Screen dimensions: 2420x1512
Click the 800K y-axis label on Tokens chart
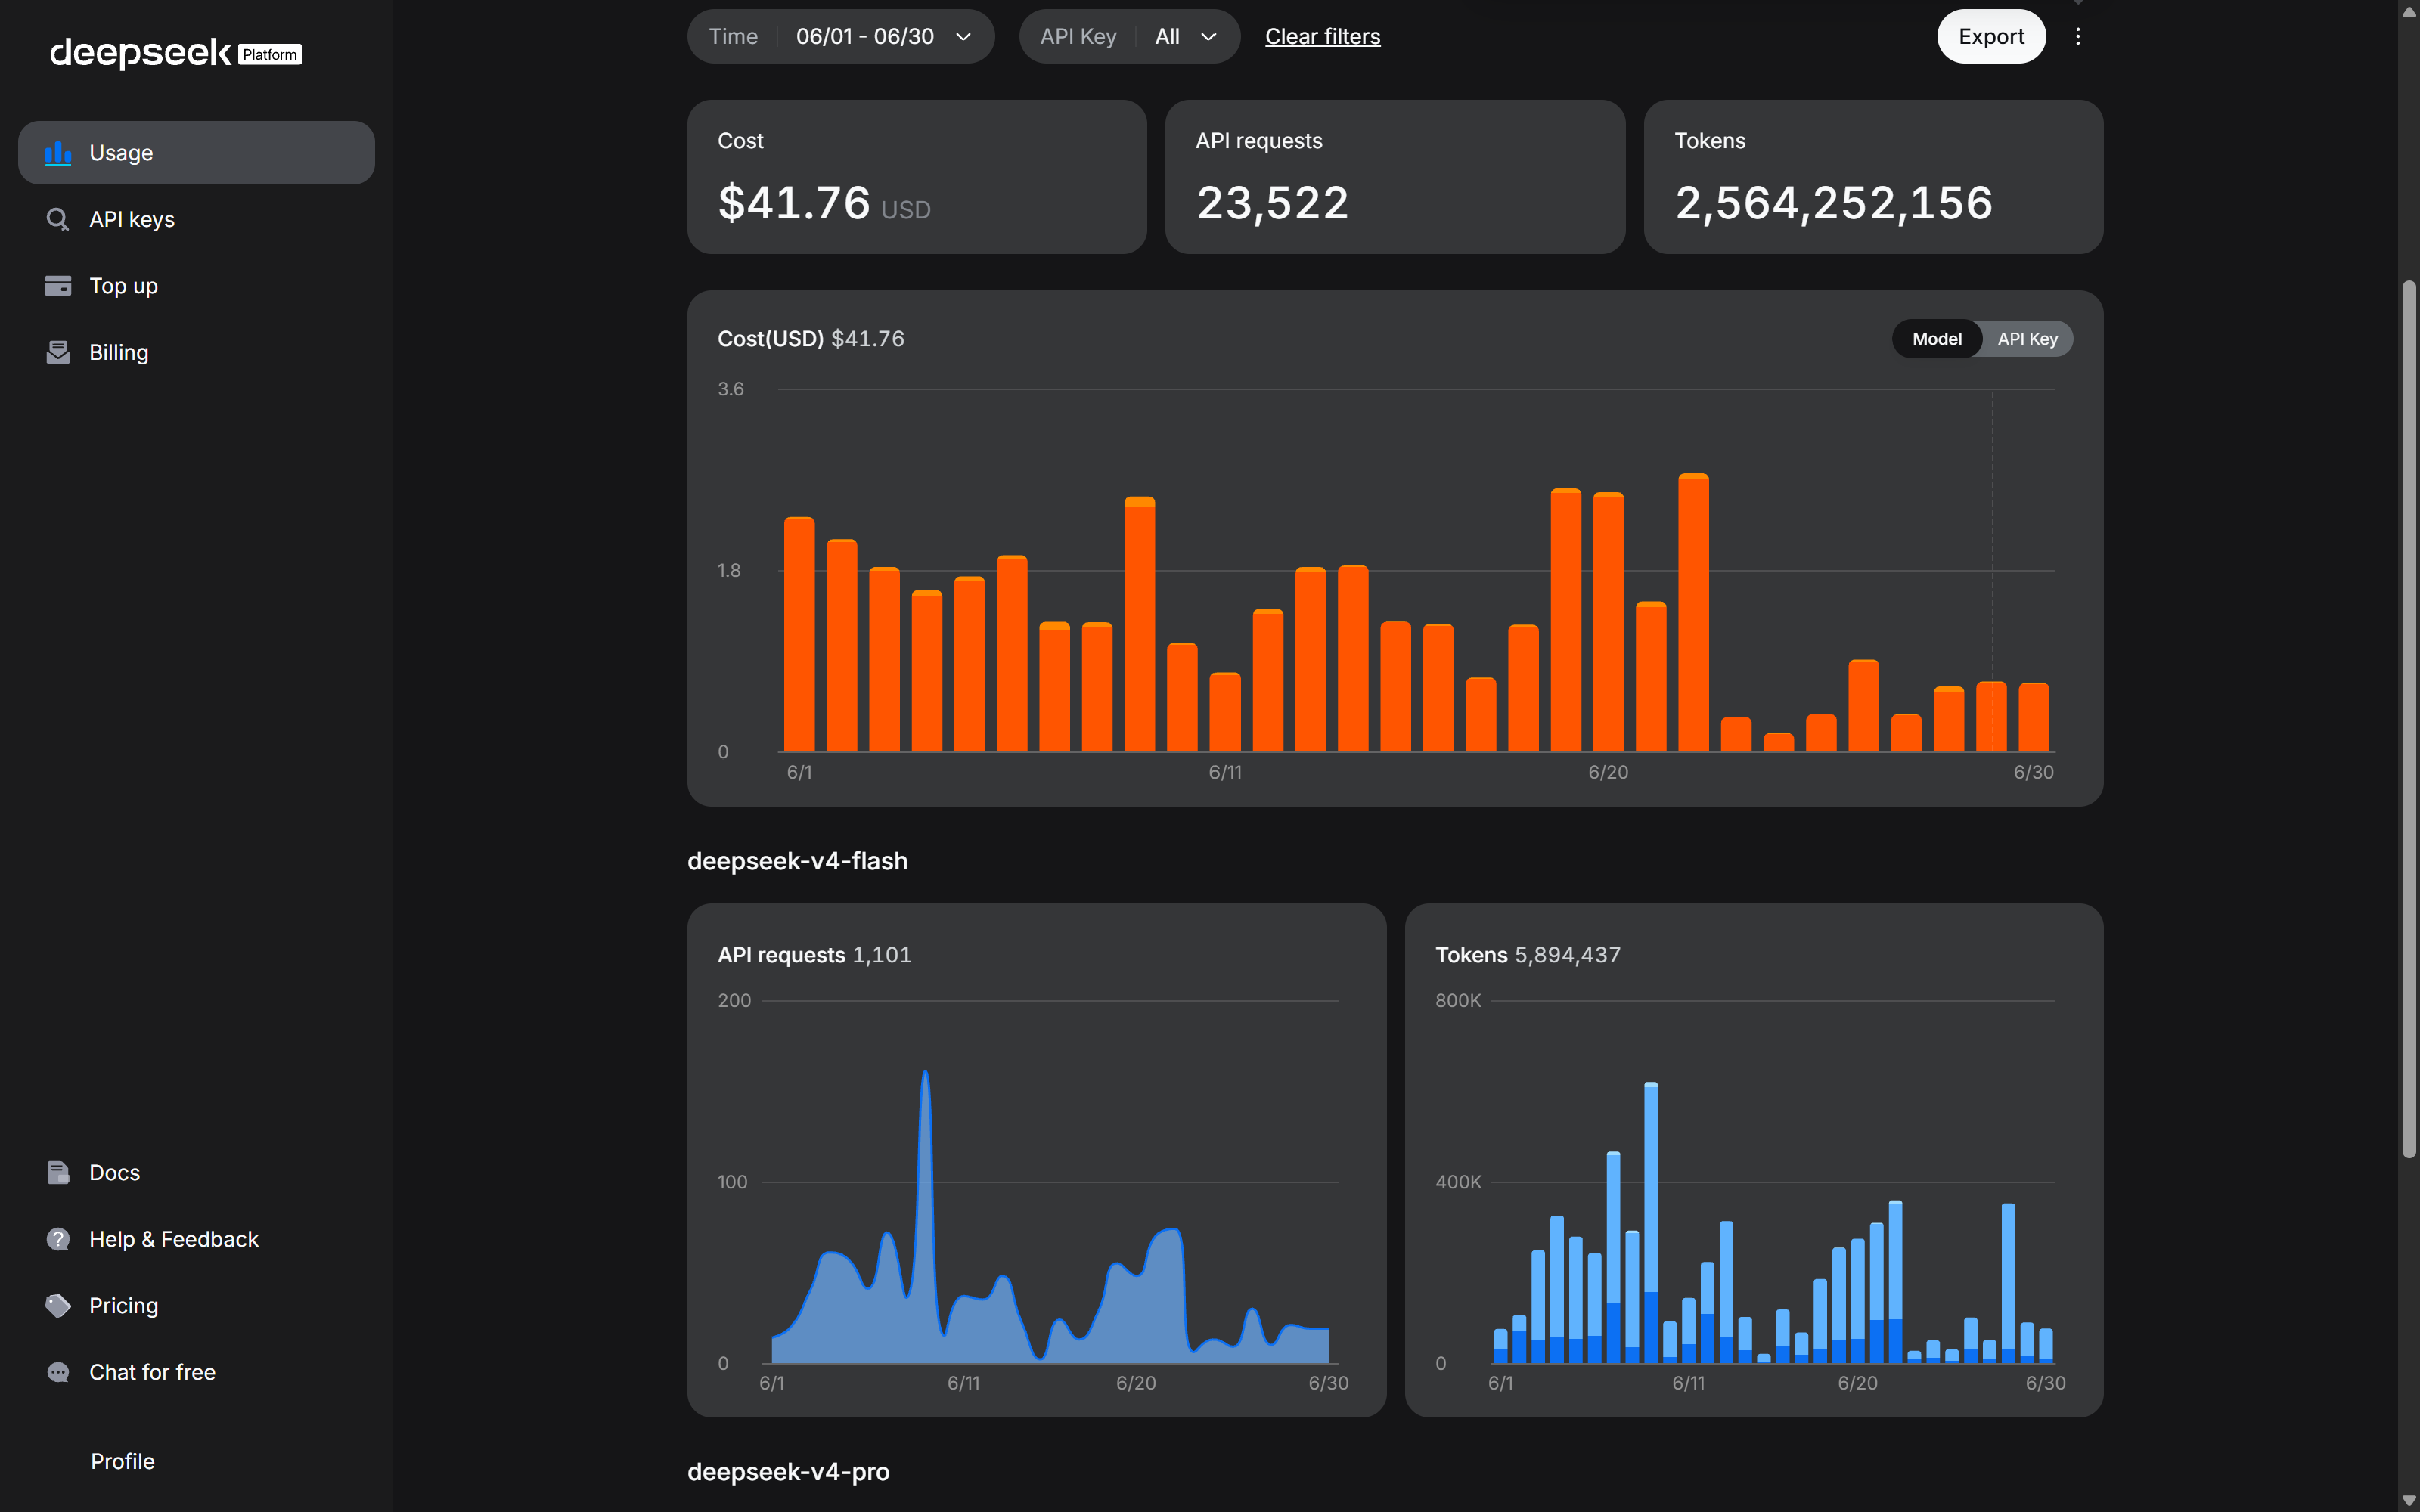1458,1000
